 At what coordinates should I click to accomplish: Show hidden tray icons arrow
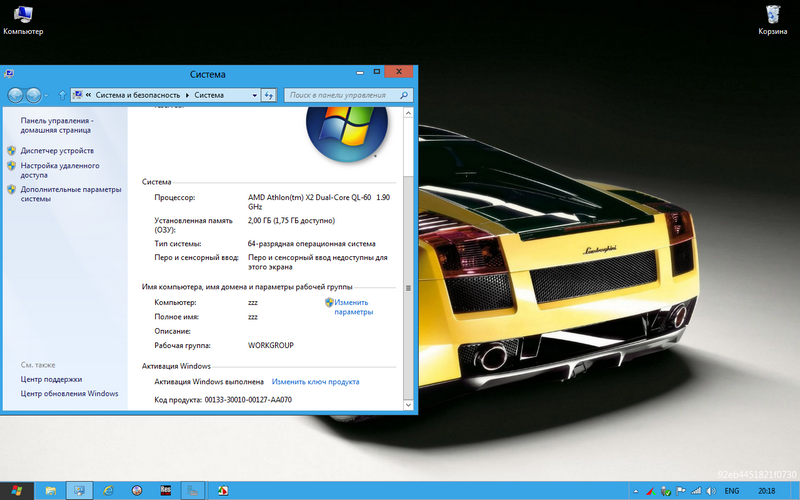636,491
